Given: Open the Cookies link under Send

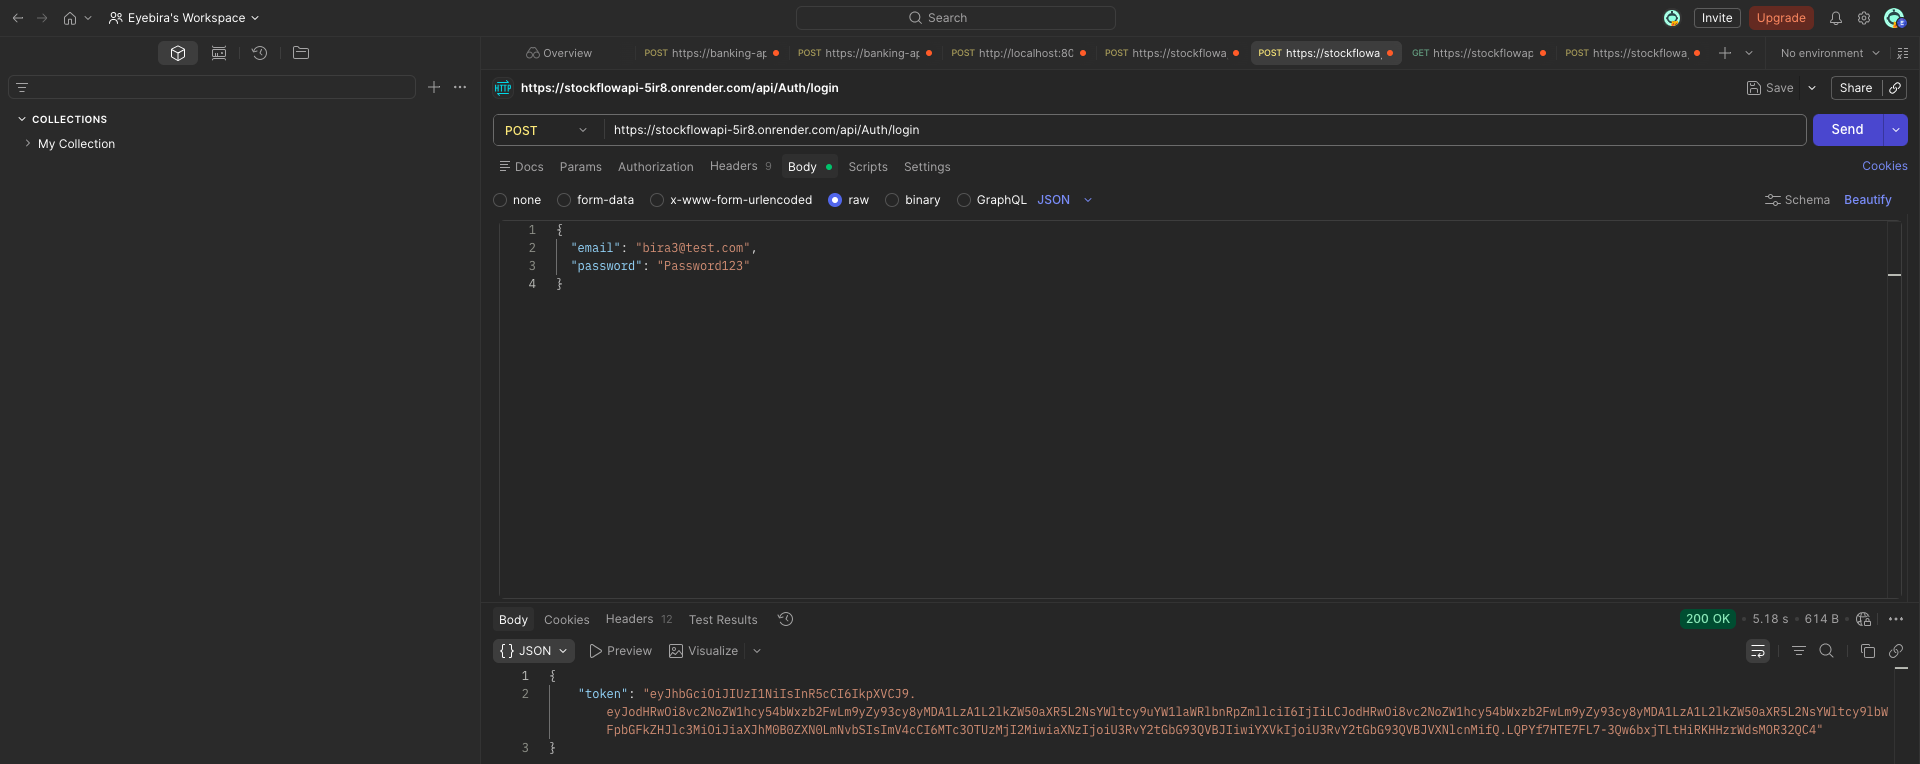Looking at the screenshot, I should (x=1885, y=166).
